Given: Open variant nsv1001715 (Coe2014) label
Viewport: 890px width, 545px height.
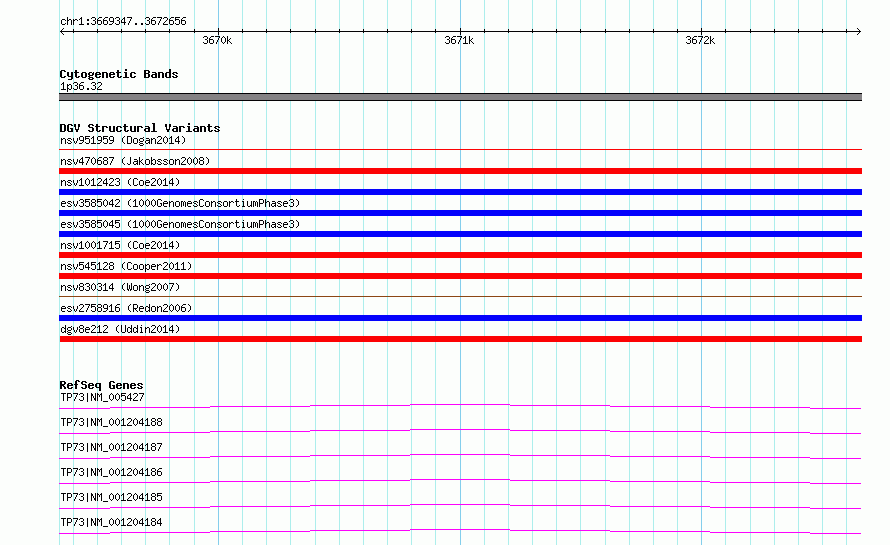Looking at the screenshot, I should pyautogui.click(x=120, y=245).
